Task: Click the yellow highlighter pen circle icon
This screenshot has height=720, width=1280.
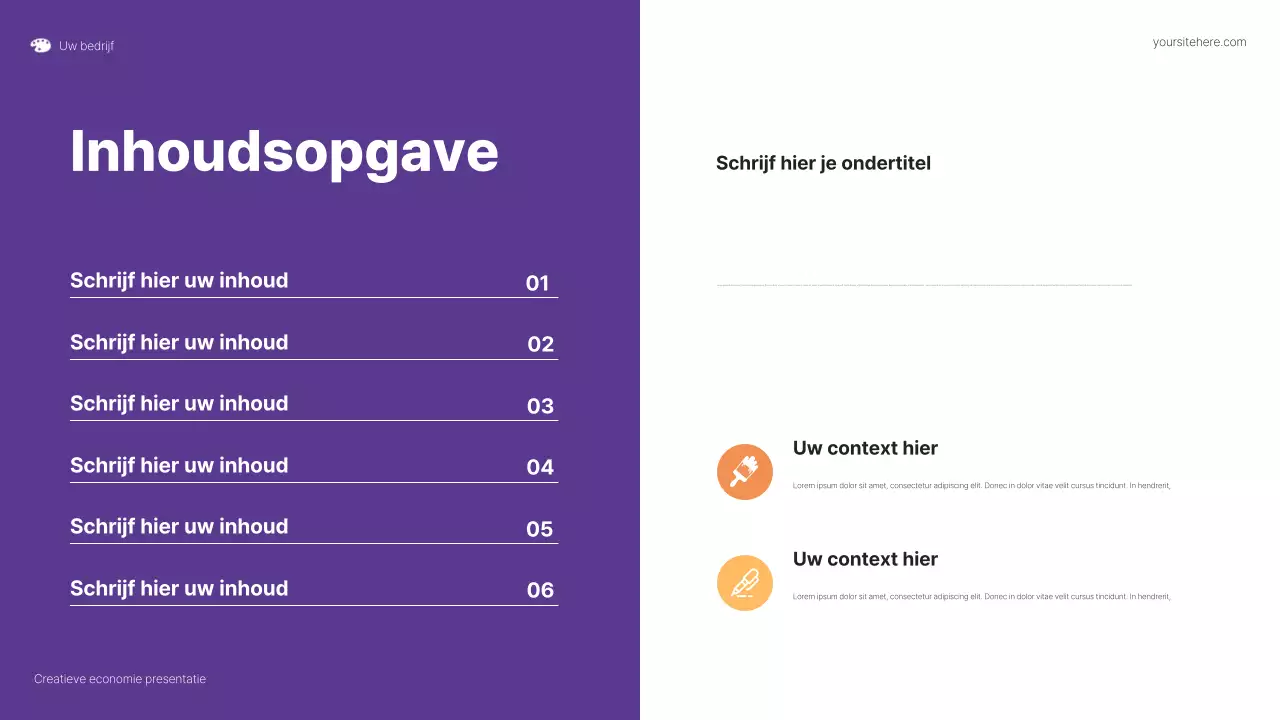Action: pyautogui.click(x=745, y=583)
